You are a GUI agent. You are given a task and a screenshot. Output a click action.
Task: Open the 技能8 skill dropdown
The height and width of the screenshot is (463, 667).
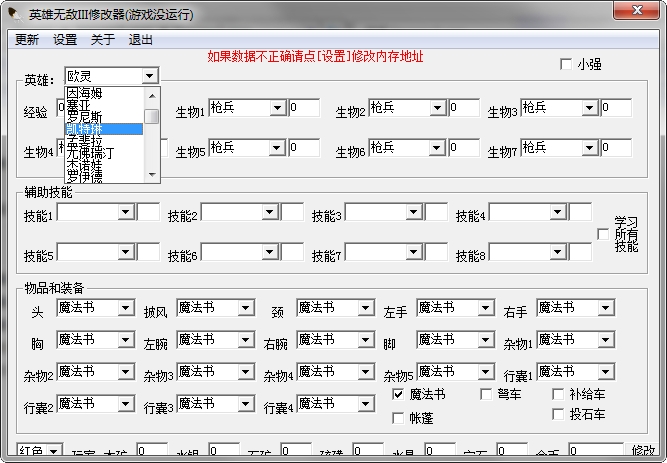(x=557, y=252)
